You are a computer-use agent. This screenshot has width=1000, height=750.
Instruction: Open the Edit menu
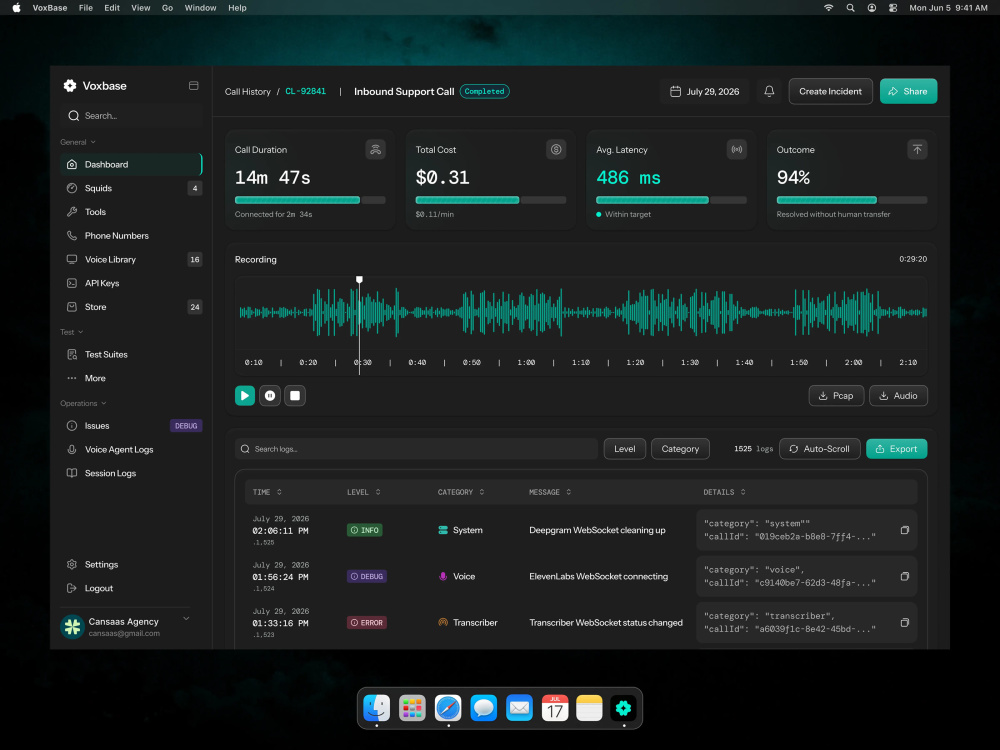(112, 8)
